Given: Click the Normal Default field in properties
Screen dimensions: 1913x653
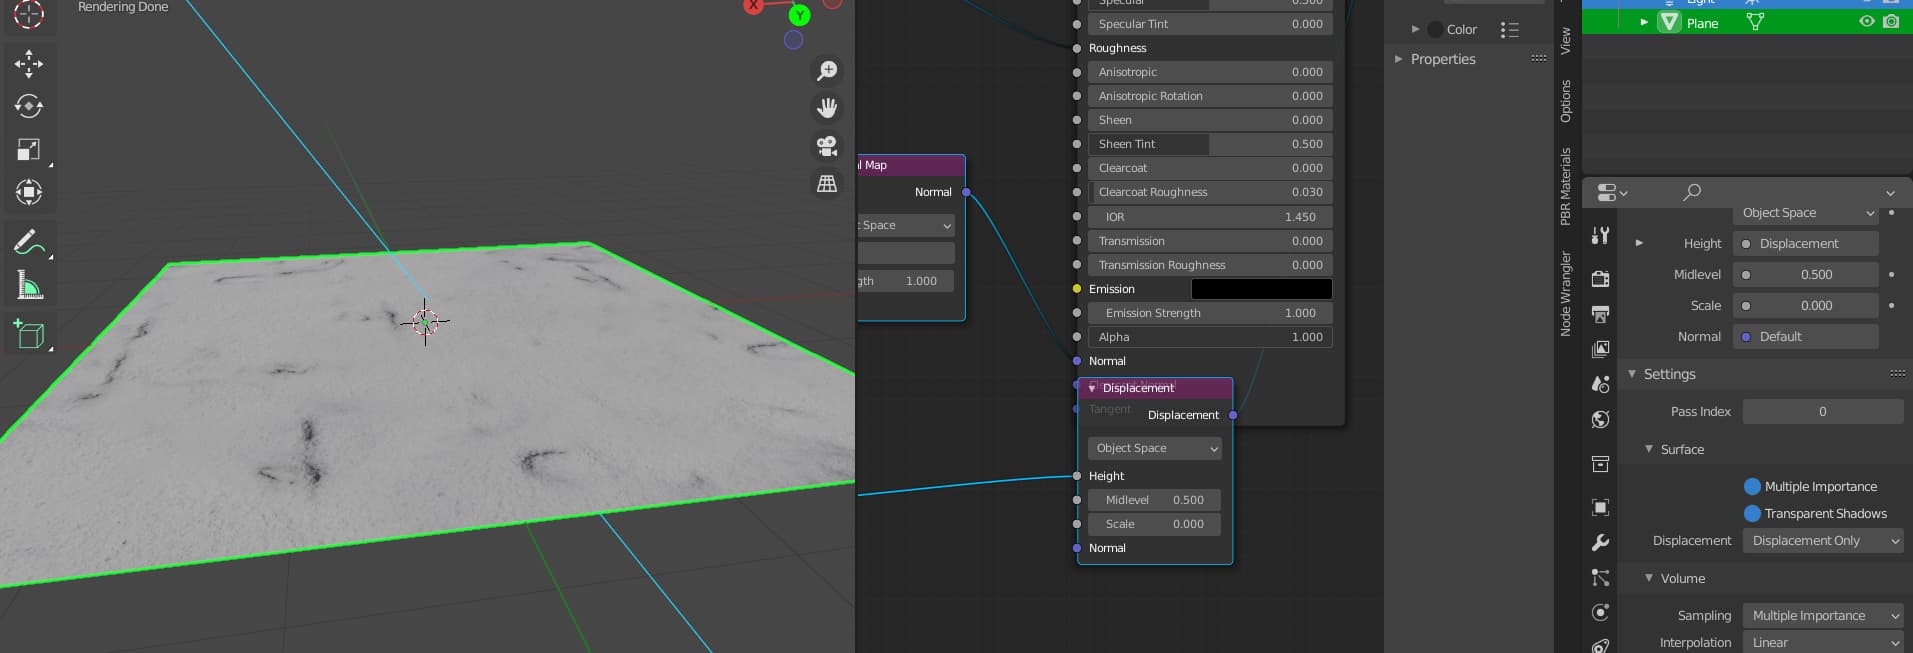Looking at the screenshot, I should (x=1805, y=336).
